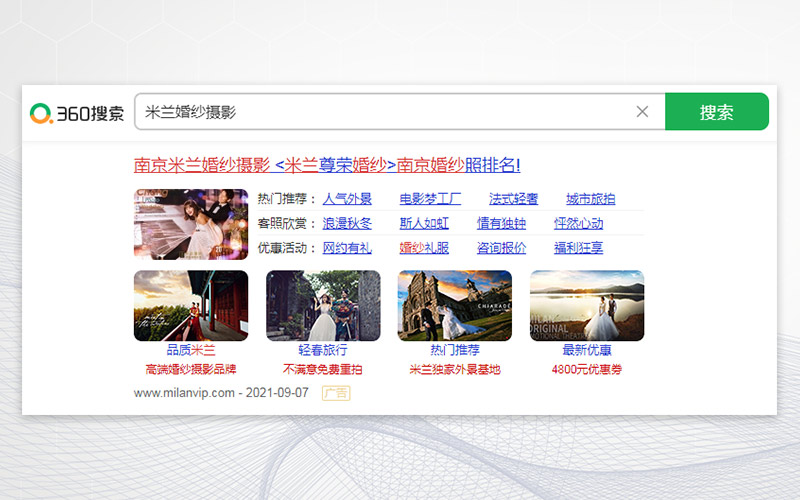The image size is (800, 500).
Task: Open the 轻奢旅行 caption link
Action: (323, 350)
